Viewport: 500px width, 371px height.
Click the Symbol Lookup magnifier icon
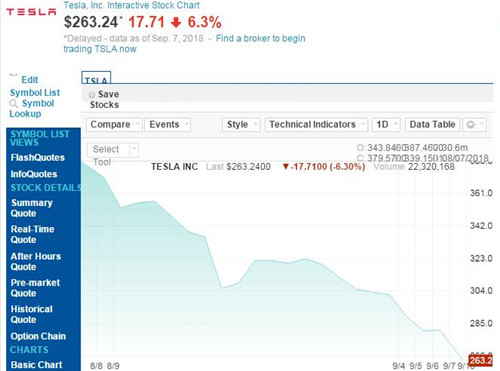14,104
